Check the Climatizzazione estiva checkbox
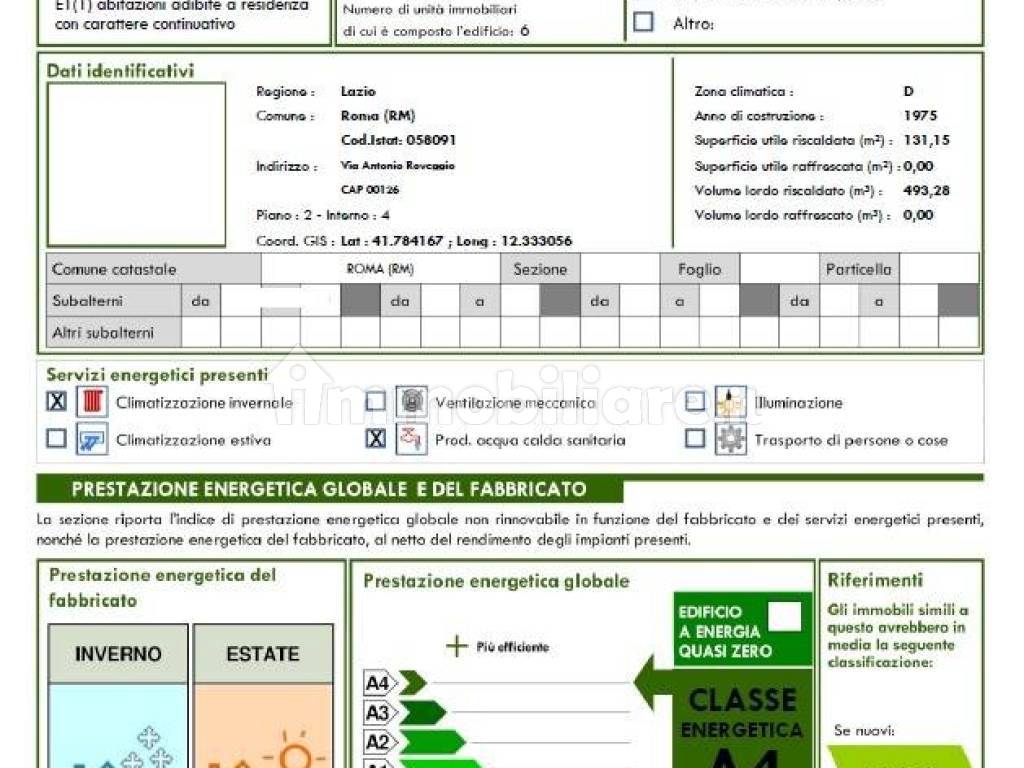This screenshot has width=1024, height=768. point(57,438)
